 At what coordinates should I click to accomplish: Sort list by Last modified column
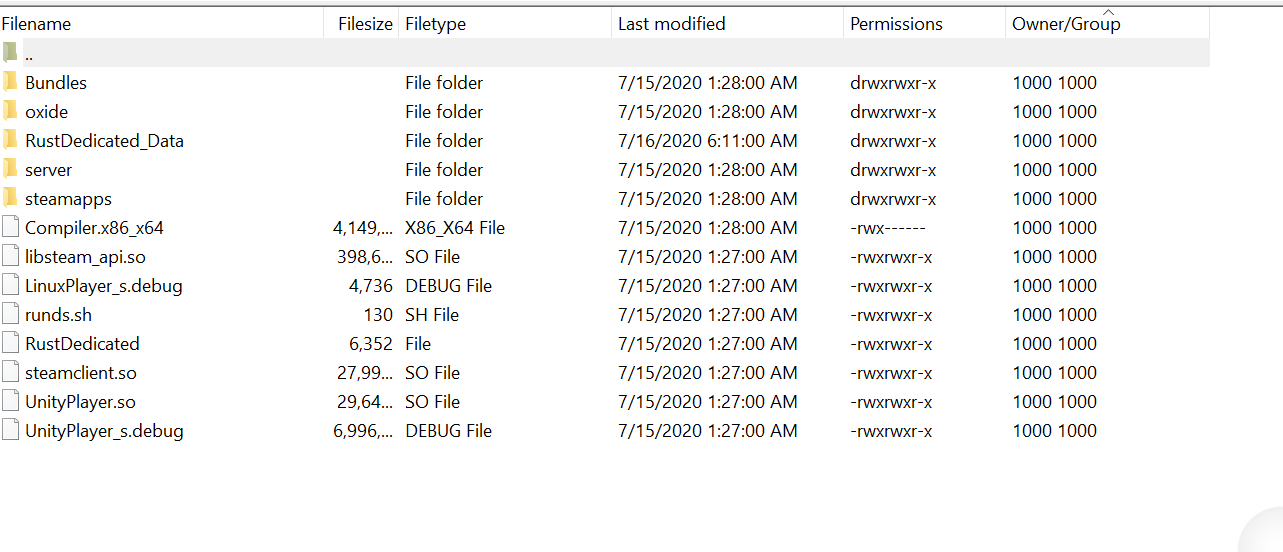671,23
